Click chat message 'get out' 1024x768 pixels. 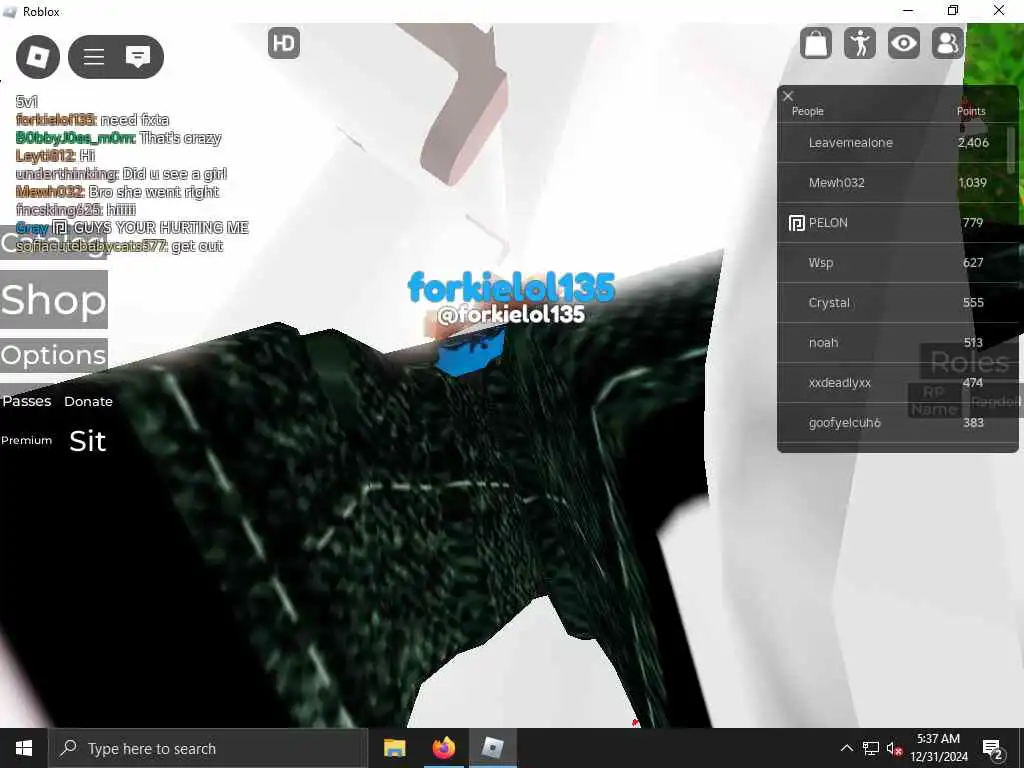click(x=197, y=246)
